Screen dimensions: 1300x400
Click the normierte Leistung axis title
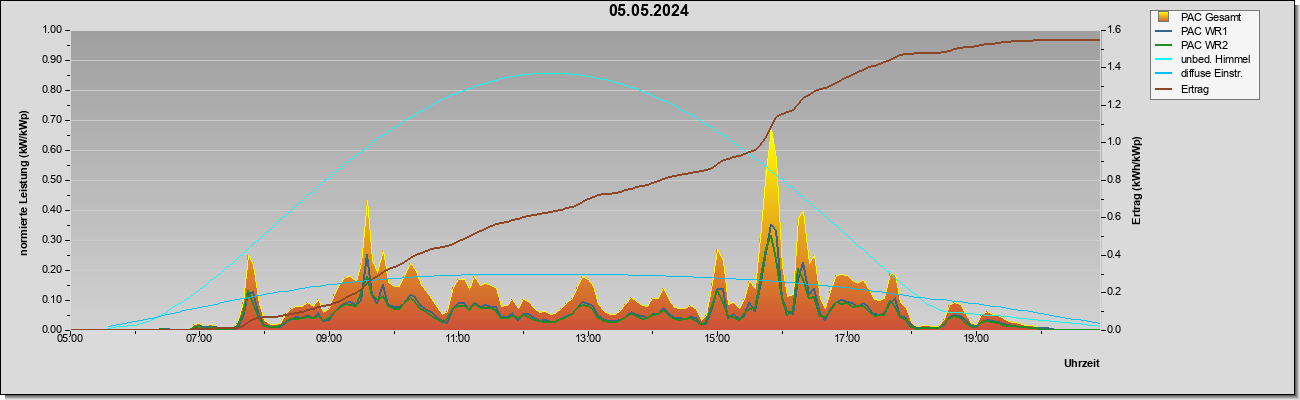pos(24,180)
